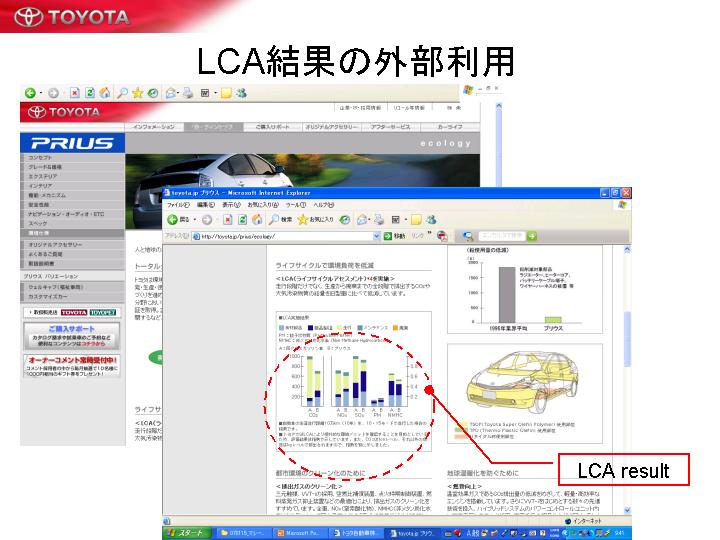Open 編集(E) menu in front window

click(x=206, y=205)
